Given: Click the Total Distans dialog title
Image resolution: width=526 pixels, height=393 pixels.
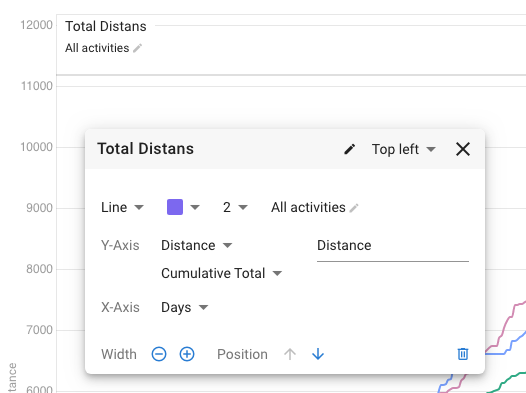Looking at the screenshot, I should tap(145, 149).
